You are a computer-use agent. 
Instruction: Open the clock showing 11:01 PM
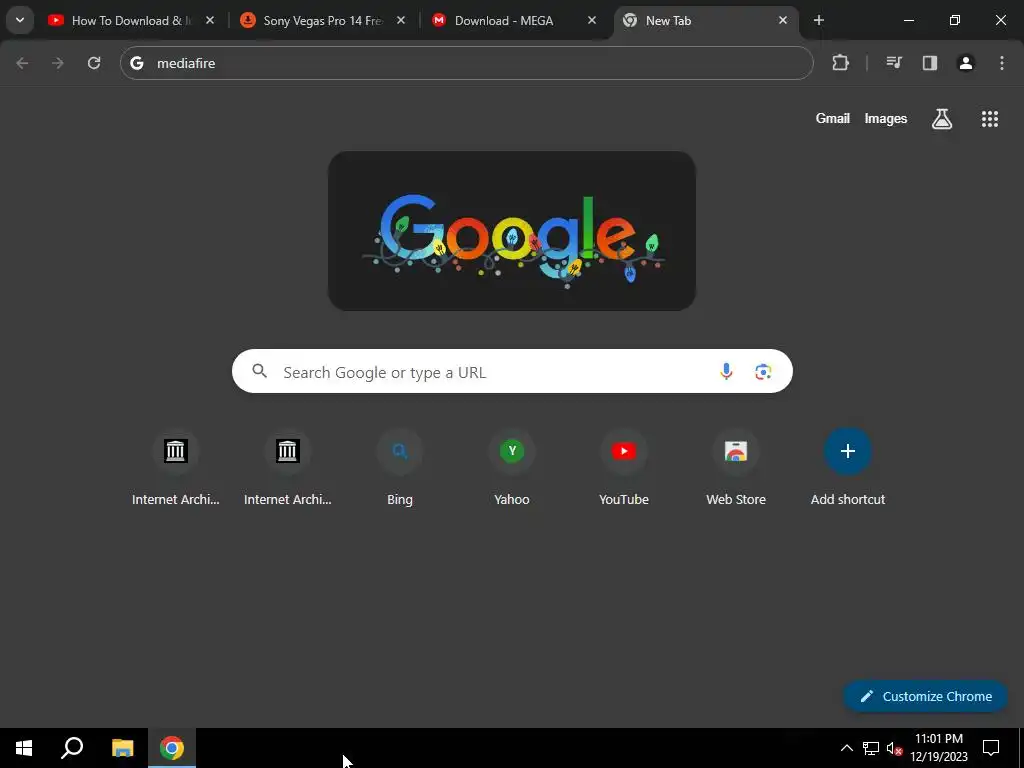(938, 748)
